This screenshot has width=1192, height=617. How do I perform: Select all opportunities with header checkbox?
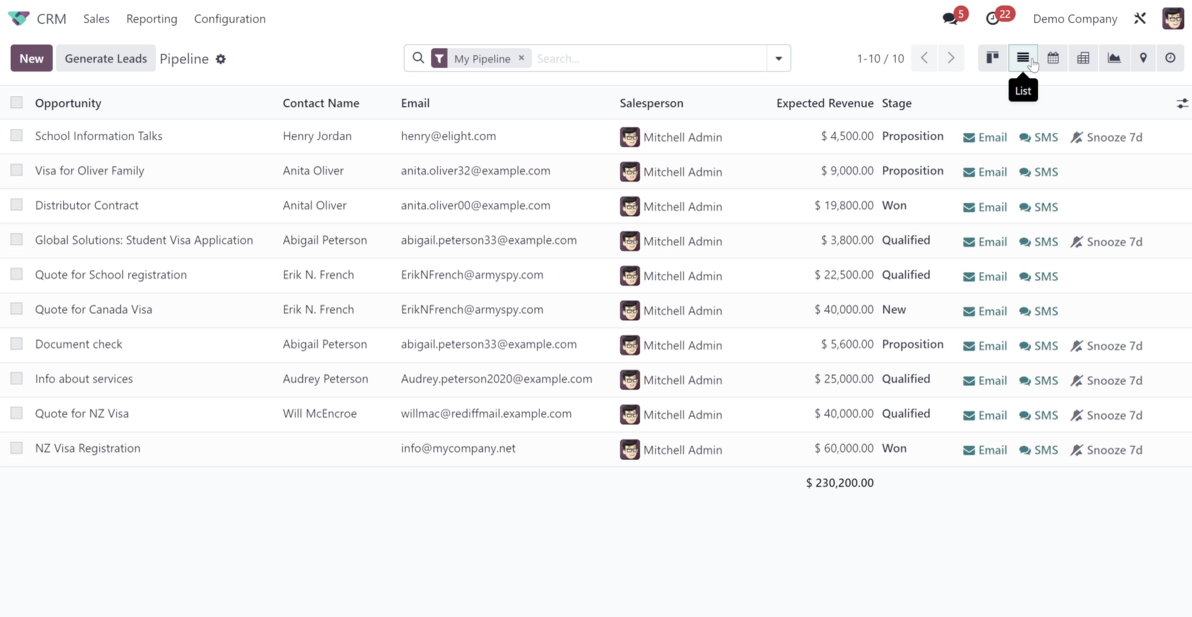click(17, 103)
